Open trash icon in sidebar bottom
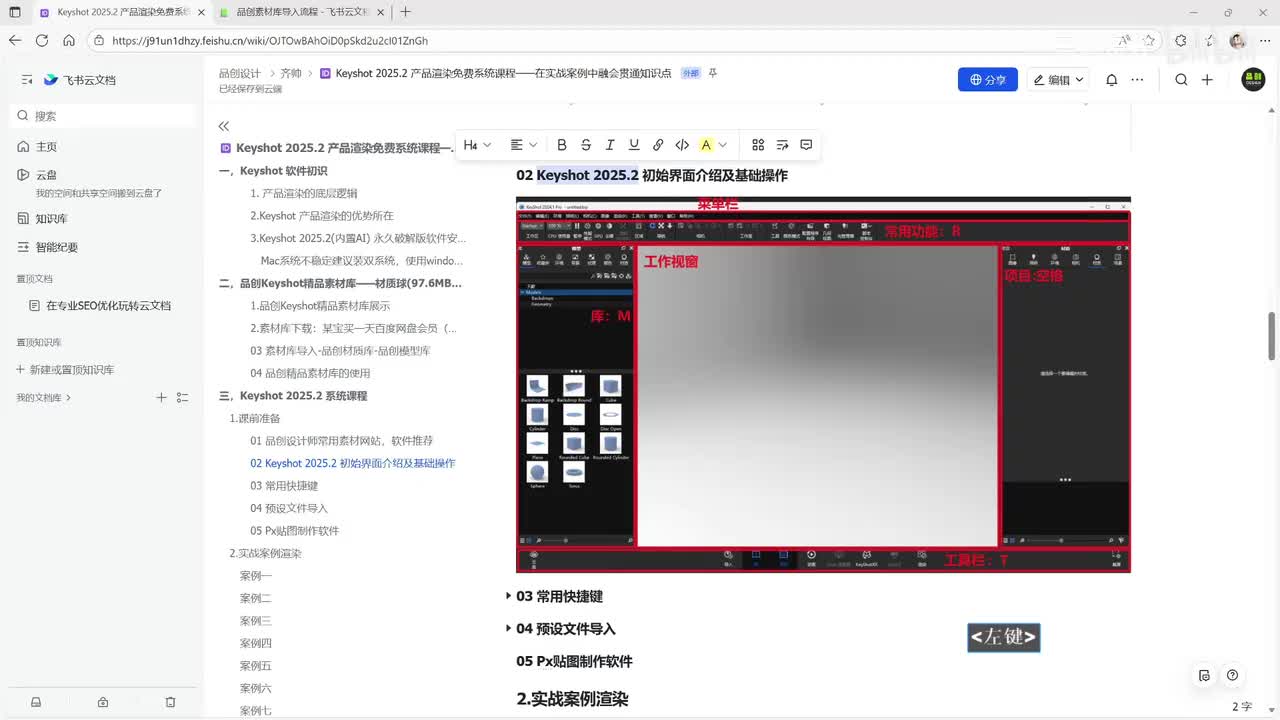 click(170, 702)
